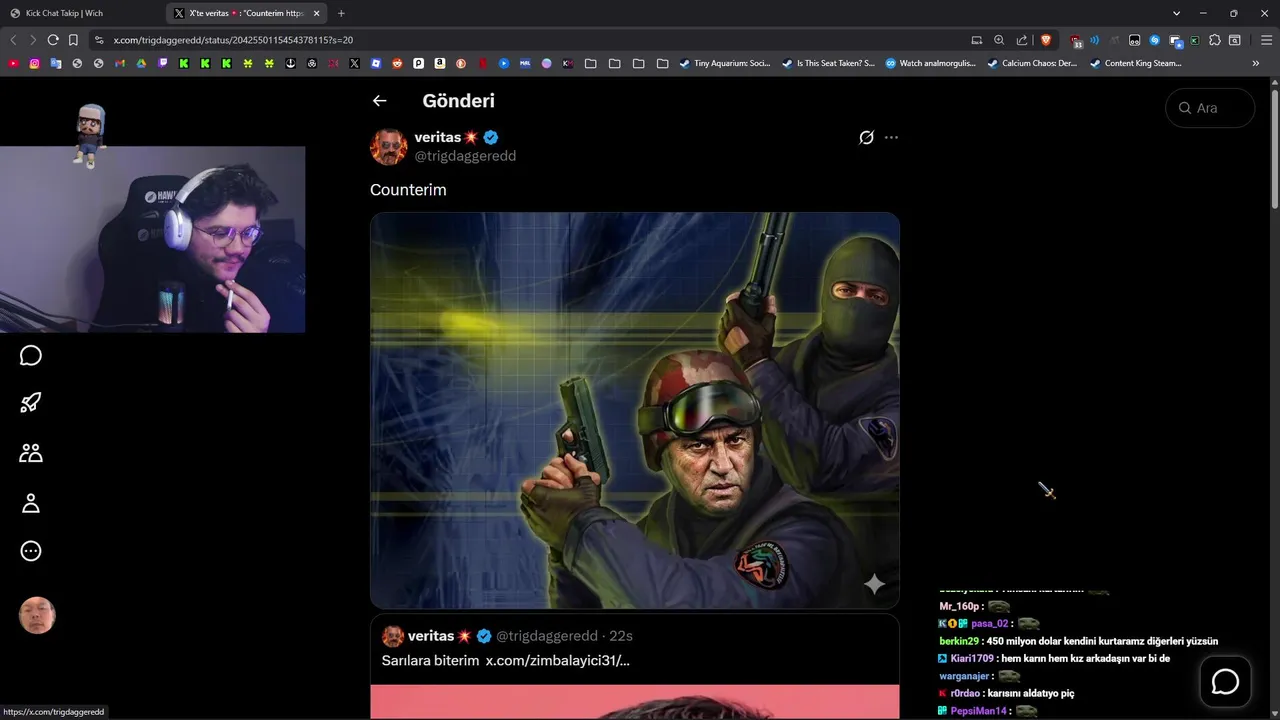This screenshot has width=1280, height=720.
Task: Open the Content King Steam bookmark
Action: 1136,63
